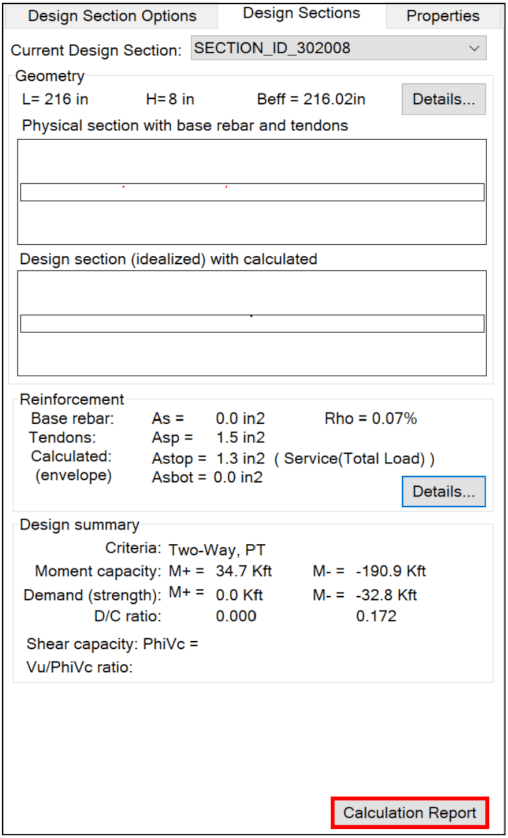Click the Shear capacity: PhiVc label
The image size is (508, 838).
click(112, 645)
